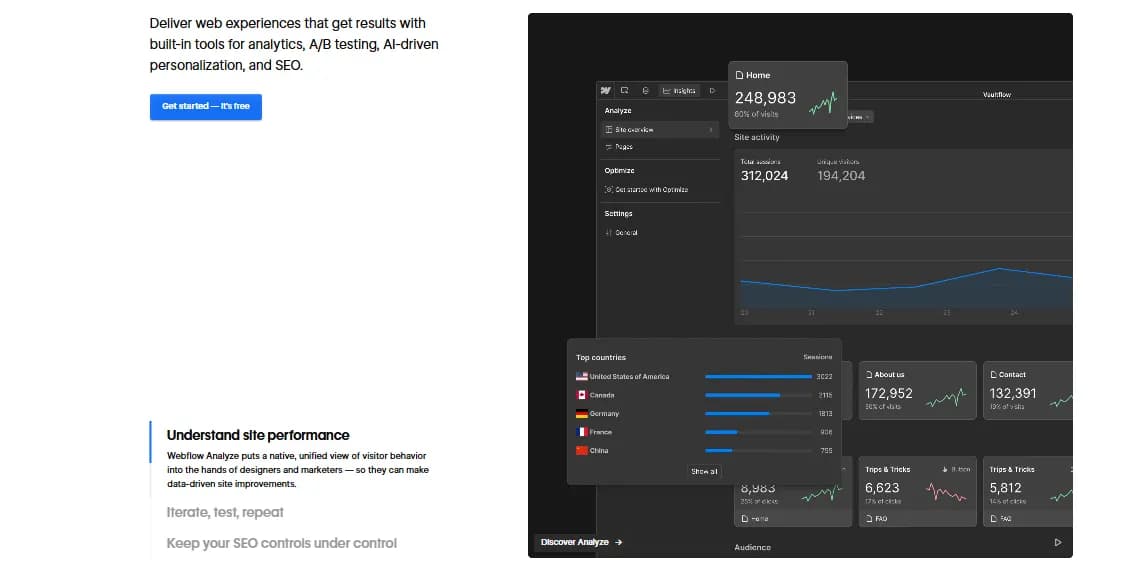Click the General settings sliders icon

609,233
